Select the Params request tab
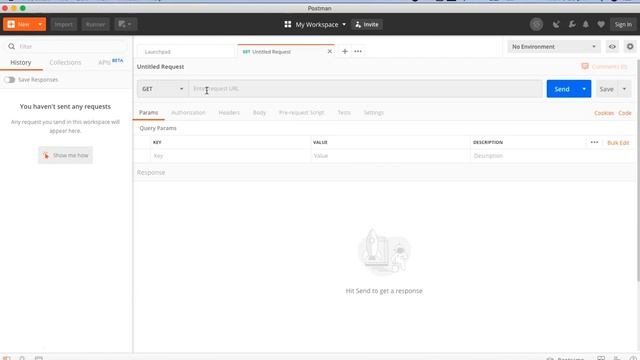The width and height of the screenshot is (640, 360). (149, 113)
